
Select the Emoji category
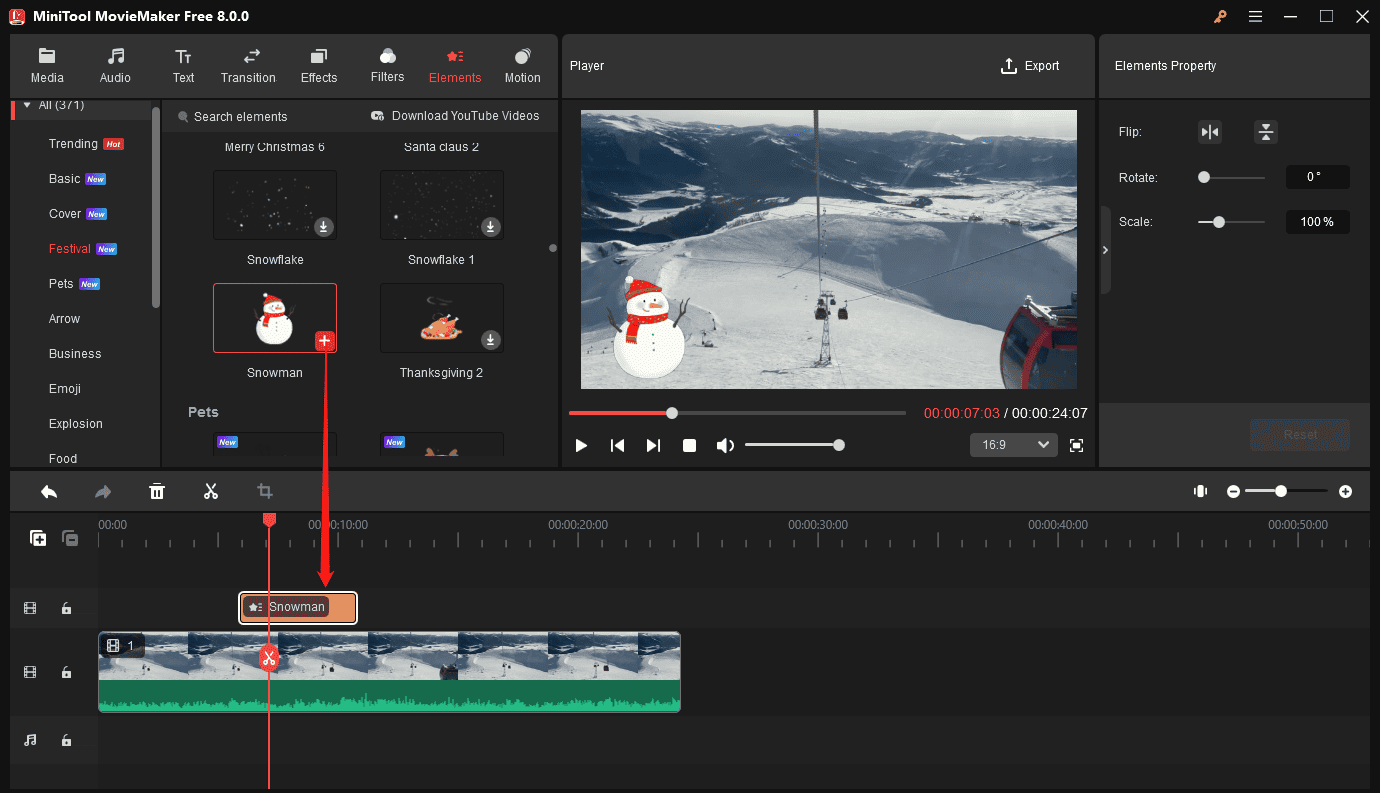tap(65, 389)
